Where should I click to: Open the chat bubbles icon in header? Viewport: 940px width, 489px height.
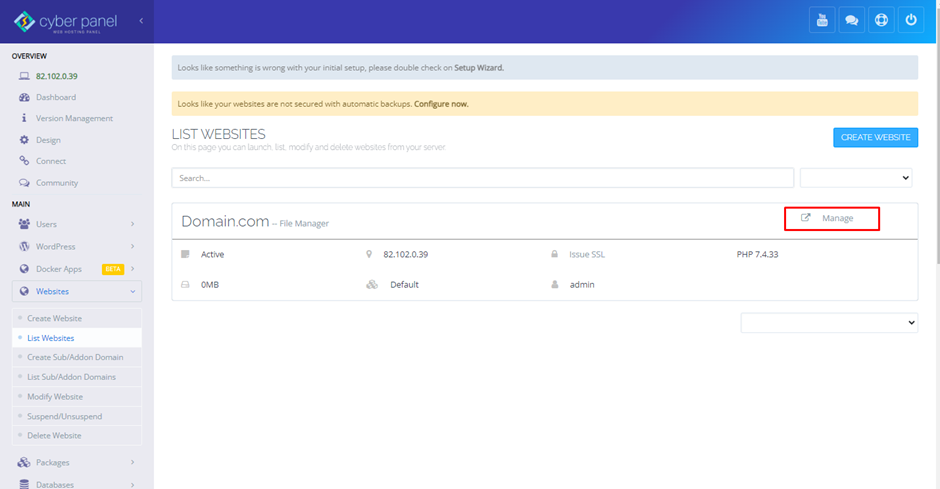coord(851,20)
